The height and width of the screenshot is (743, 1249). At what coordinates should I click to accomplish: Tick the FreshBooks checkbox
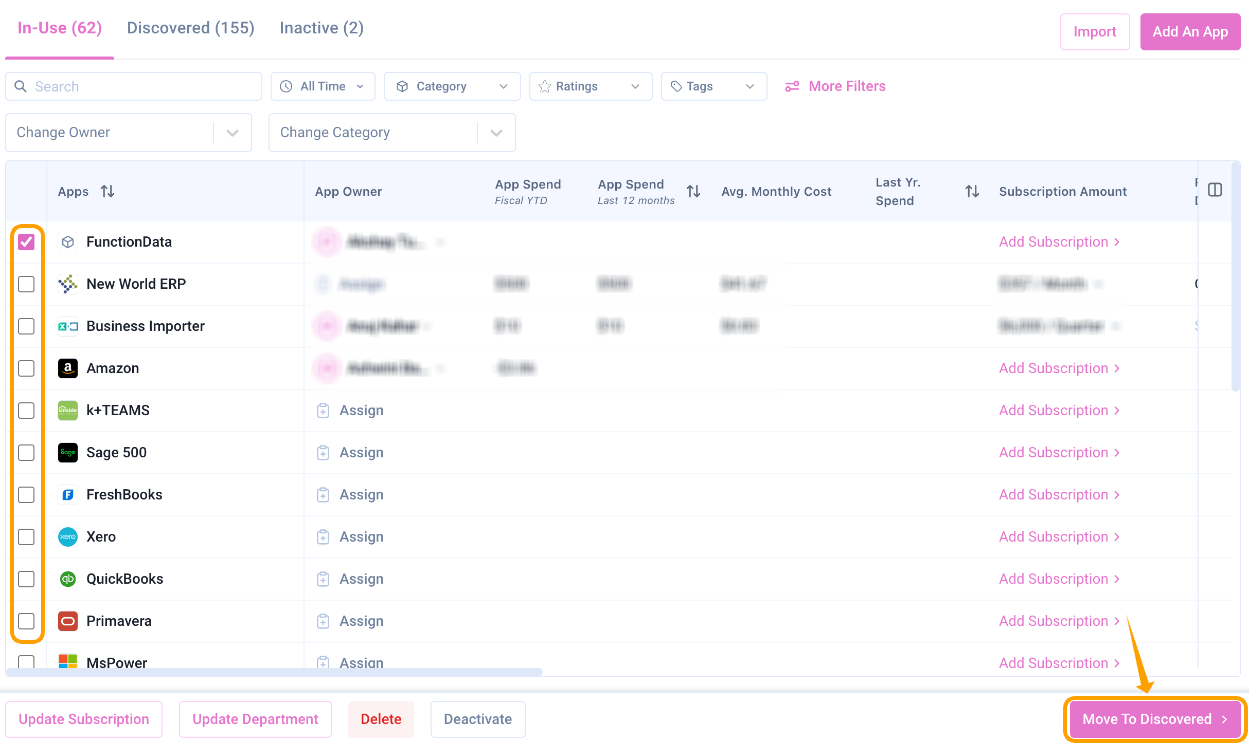(x=26, y=494)
